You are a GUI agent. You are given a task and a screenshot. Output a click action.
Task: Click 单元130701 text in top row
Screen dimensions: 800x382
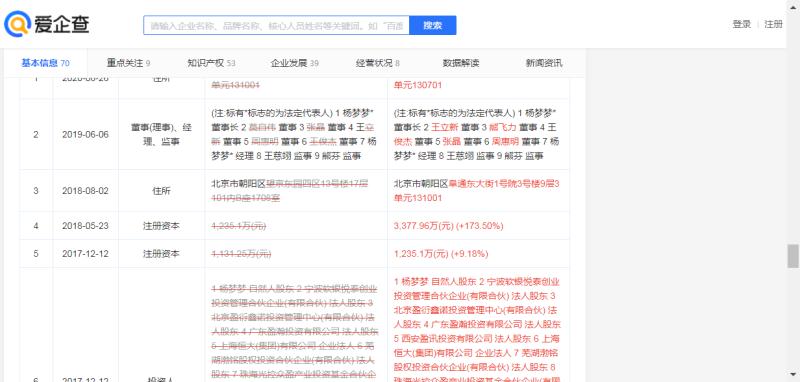coord(418,85)
